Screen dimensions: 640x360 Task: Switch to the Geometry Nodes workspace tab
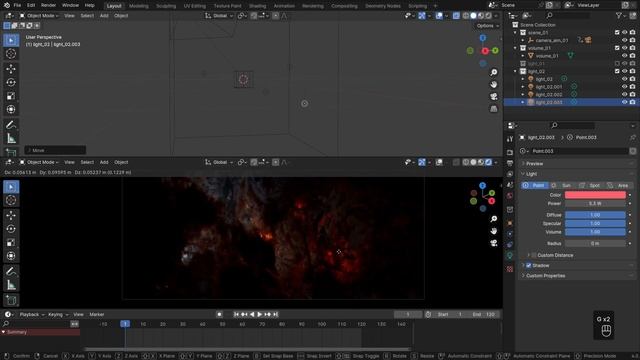[382, 6]
